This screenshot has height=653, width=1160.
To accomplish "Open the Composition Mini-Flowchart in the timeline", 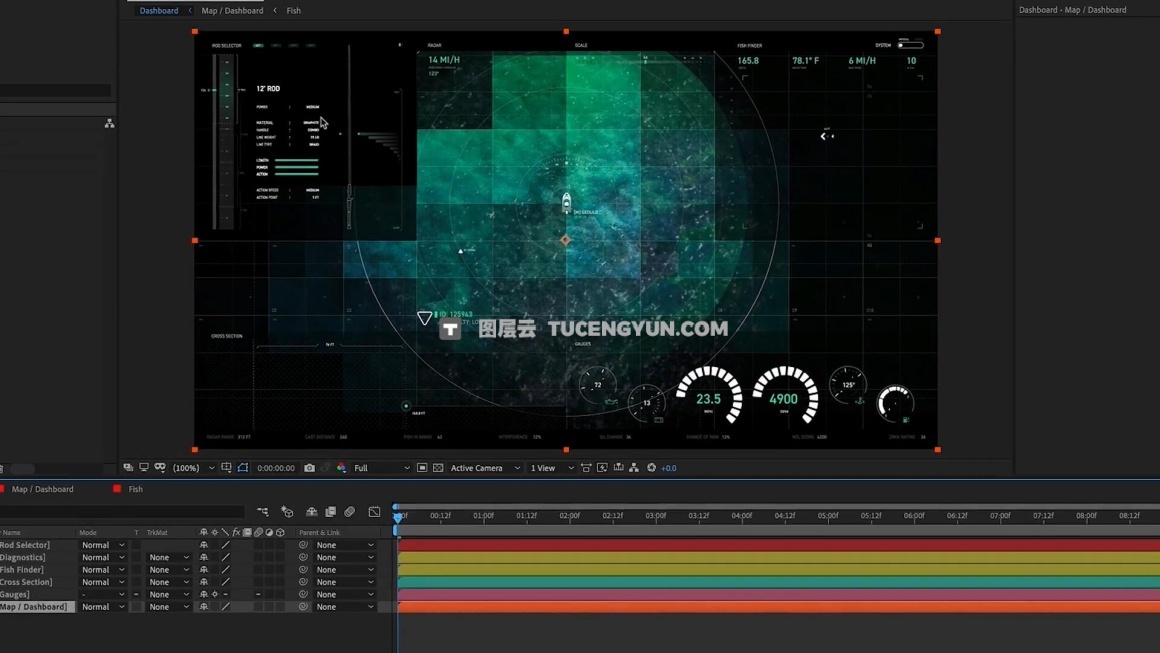I will tap(263, 512).
